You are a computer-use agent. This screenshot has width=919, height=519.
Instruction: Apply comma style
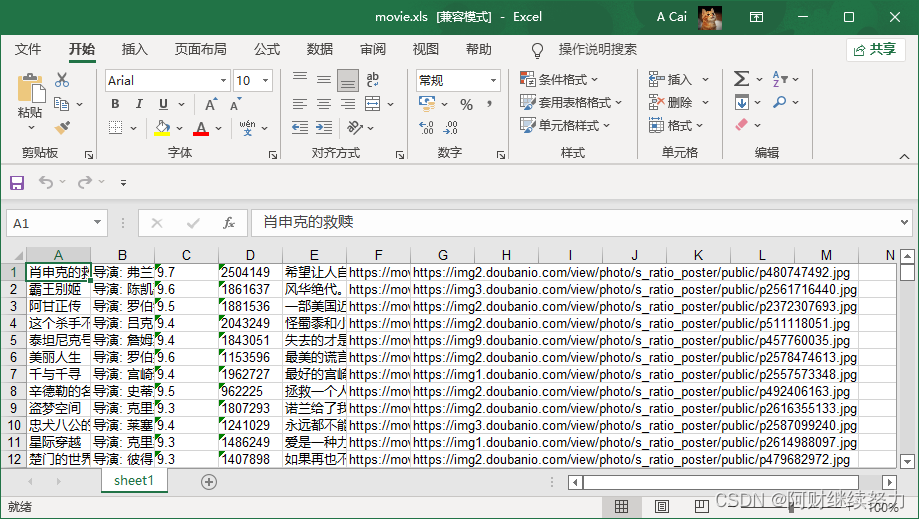point(489,104)
